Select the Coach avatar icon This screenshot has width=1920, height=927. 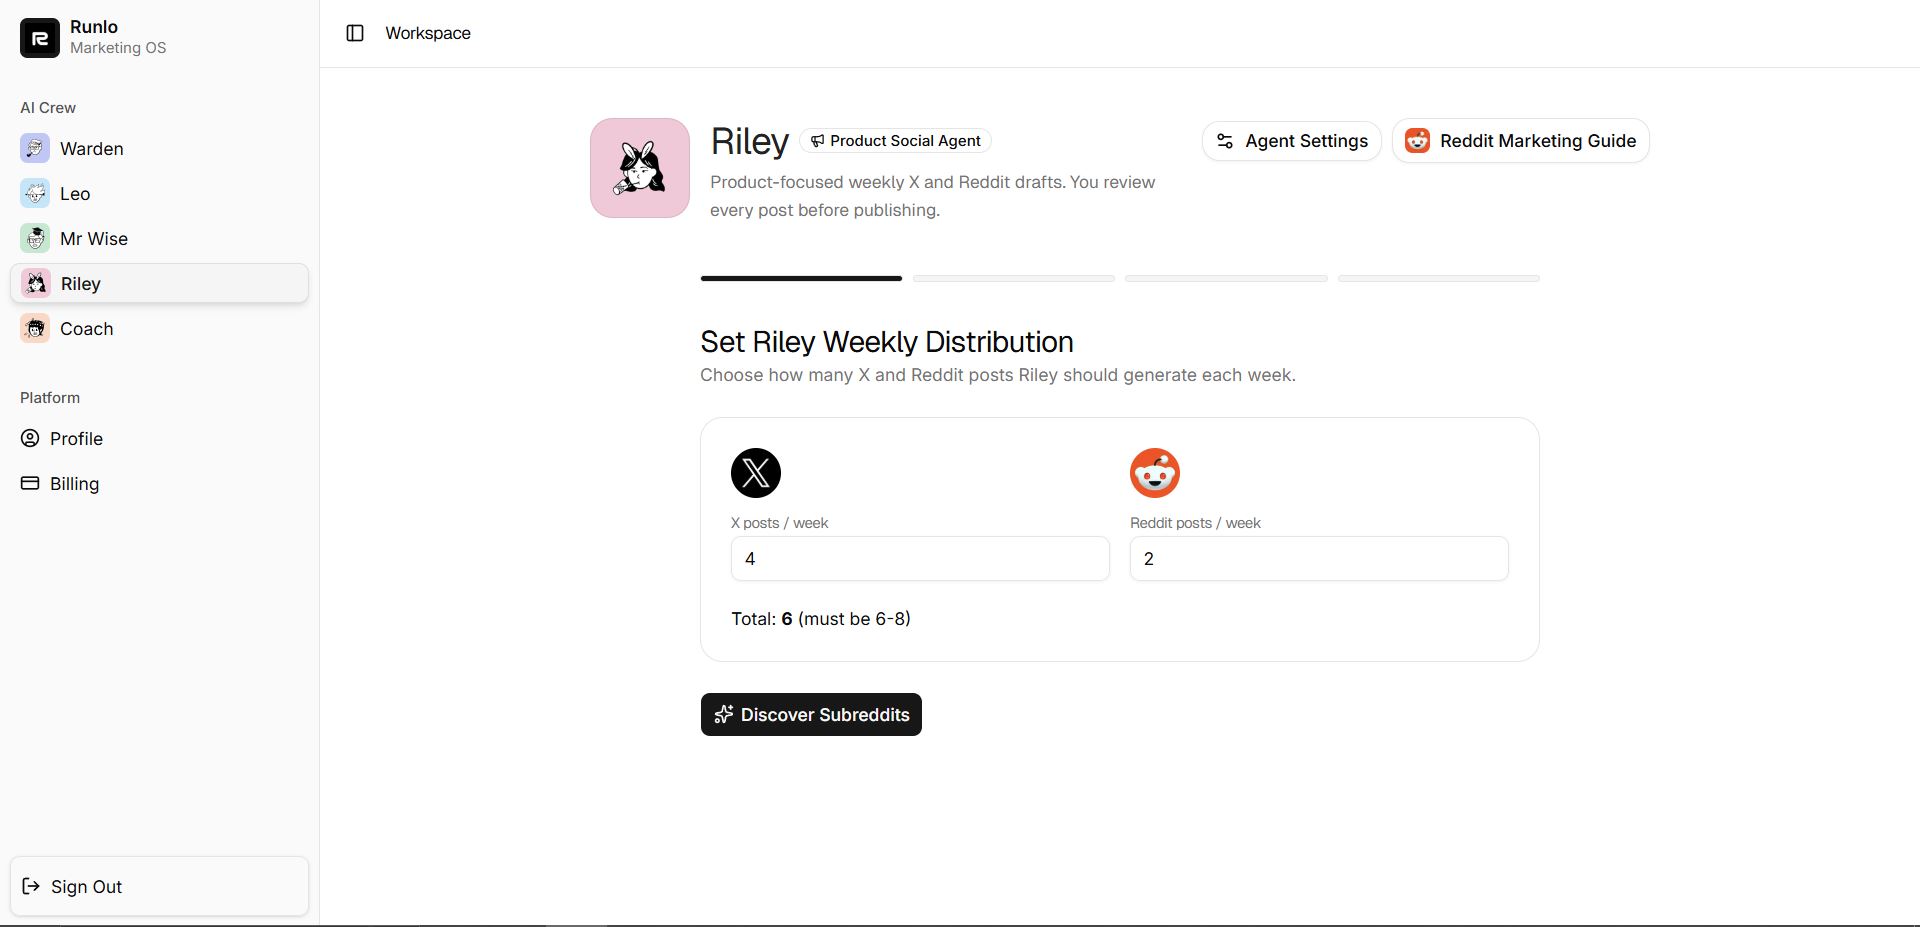point(35,328)
